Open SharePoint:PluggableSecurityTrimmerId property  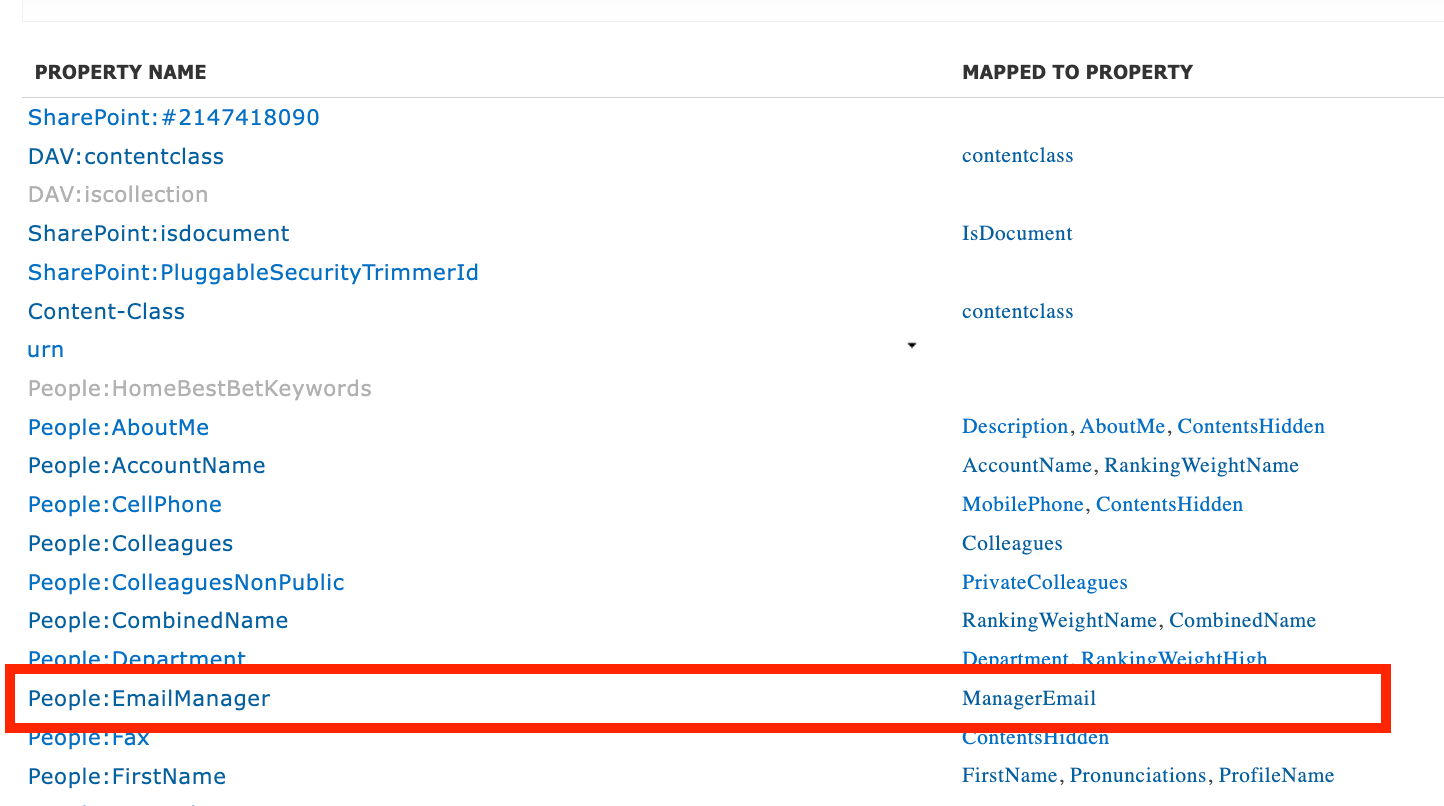pyautogui.click(x=253, y=272)
